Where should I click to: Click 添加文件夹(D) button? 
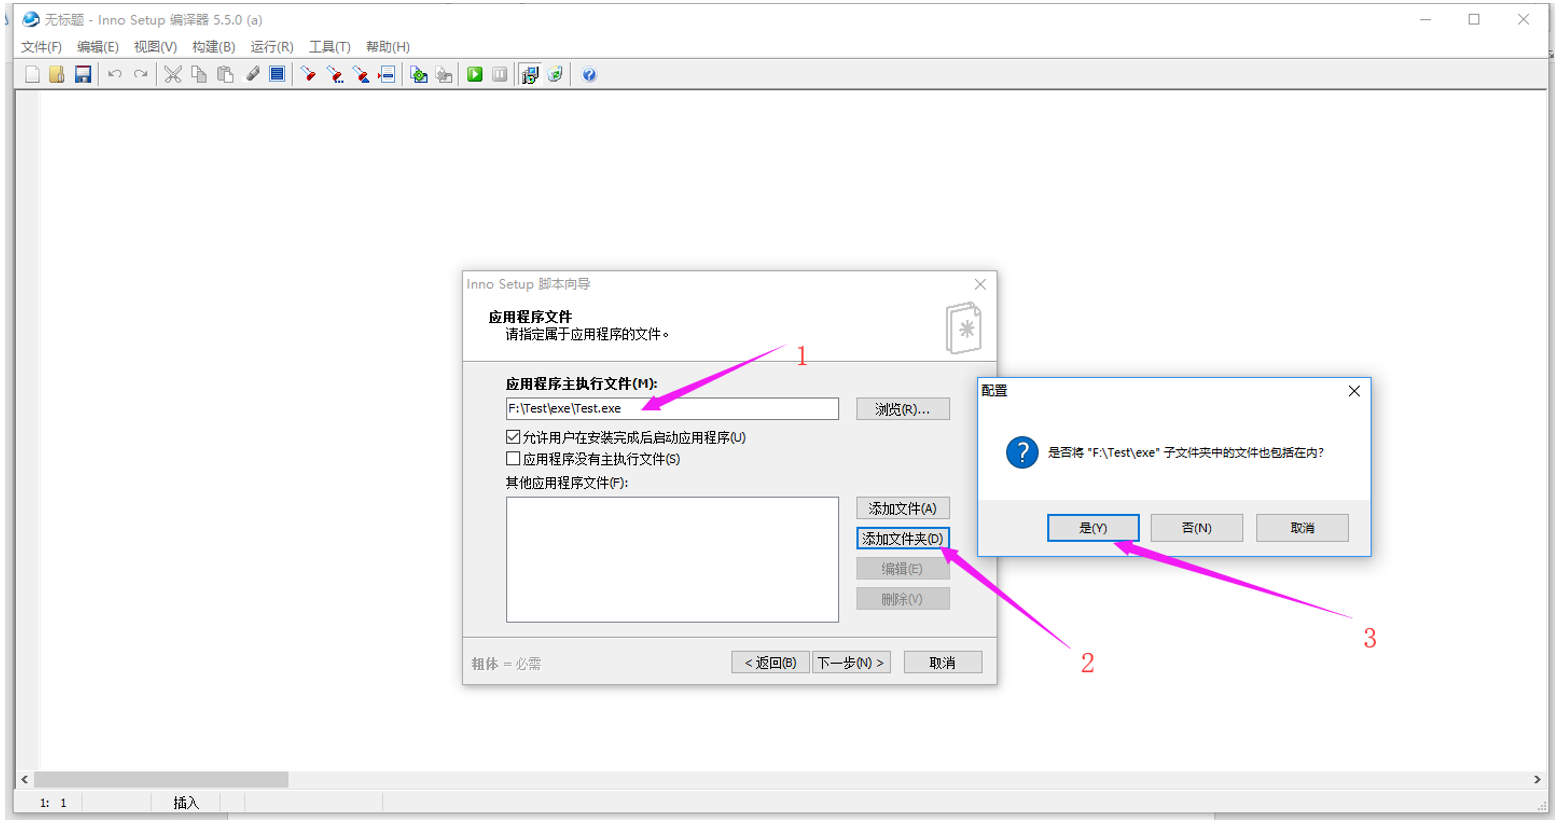(x=903, y=538)
